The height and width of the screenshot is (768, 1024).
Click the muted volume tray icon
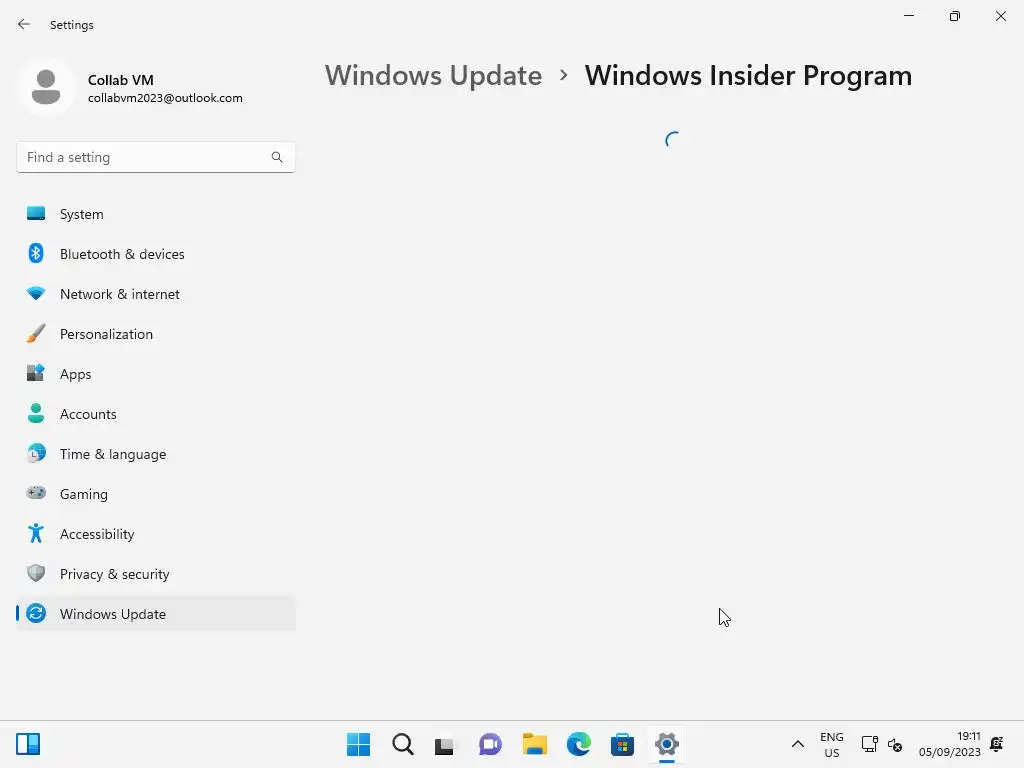pos(895,744)
